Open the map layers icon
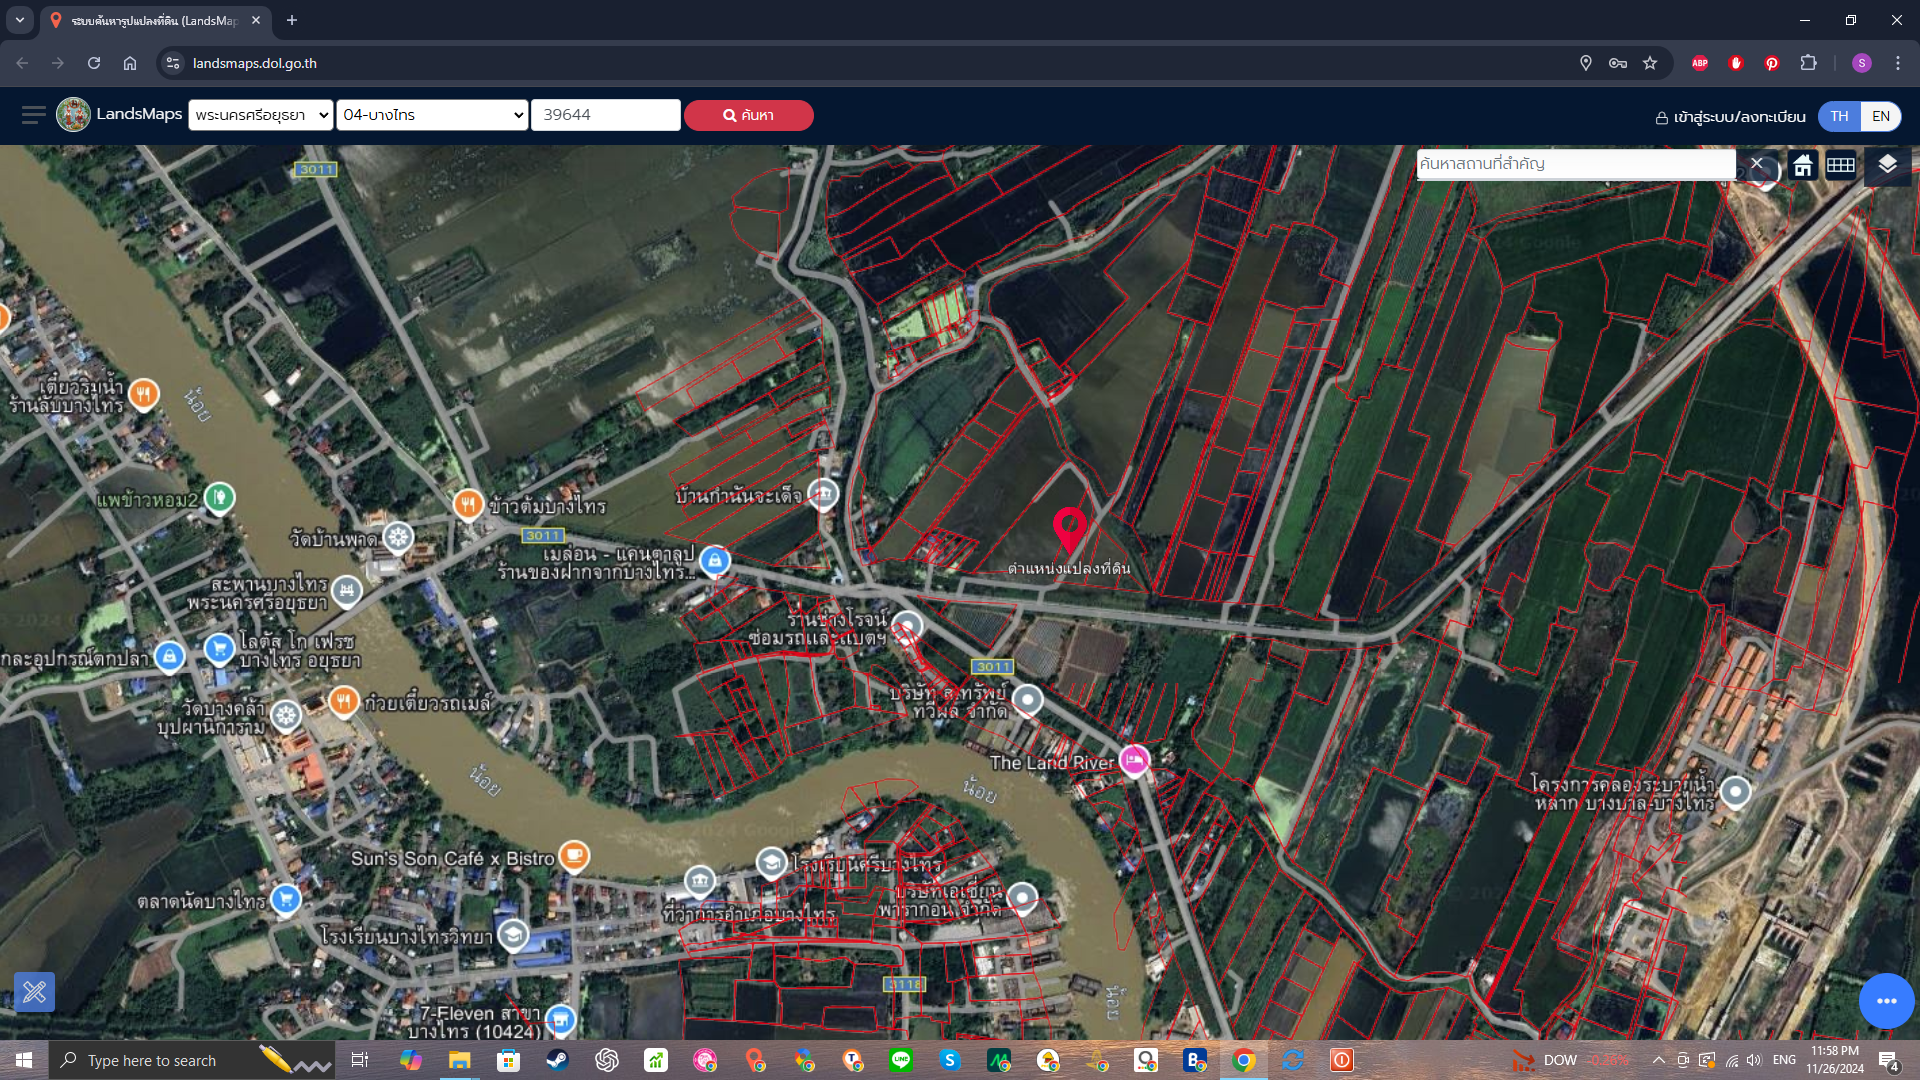Image resolution: width=1920 pixels, height=1080 pixels. pyautogui.click(x=1887, y=165)
